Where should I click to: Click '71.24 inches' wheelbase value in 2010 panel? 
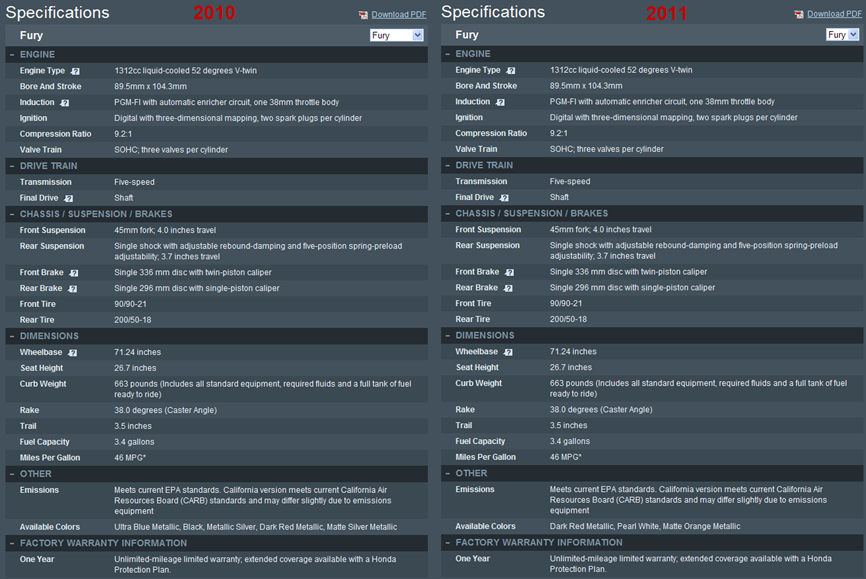click(138, 352)
